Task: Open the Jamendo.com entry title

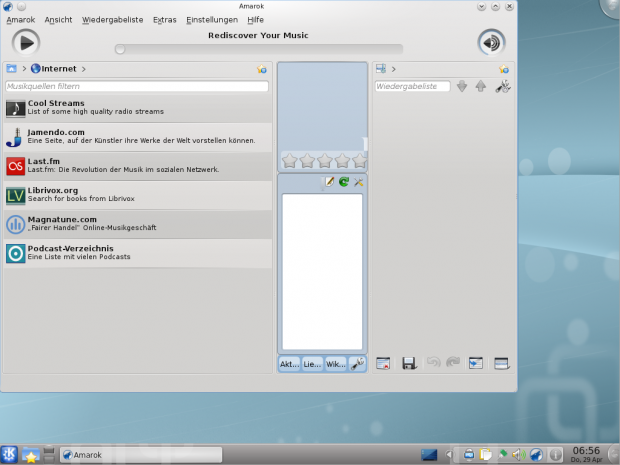Action: coord(56,132)
